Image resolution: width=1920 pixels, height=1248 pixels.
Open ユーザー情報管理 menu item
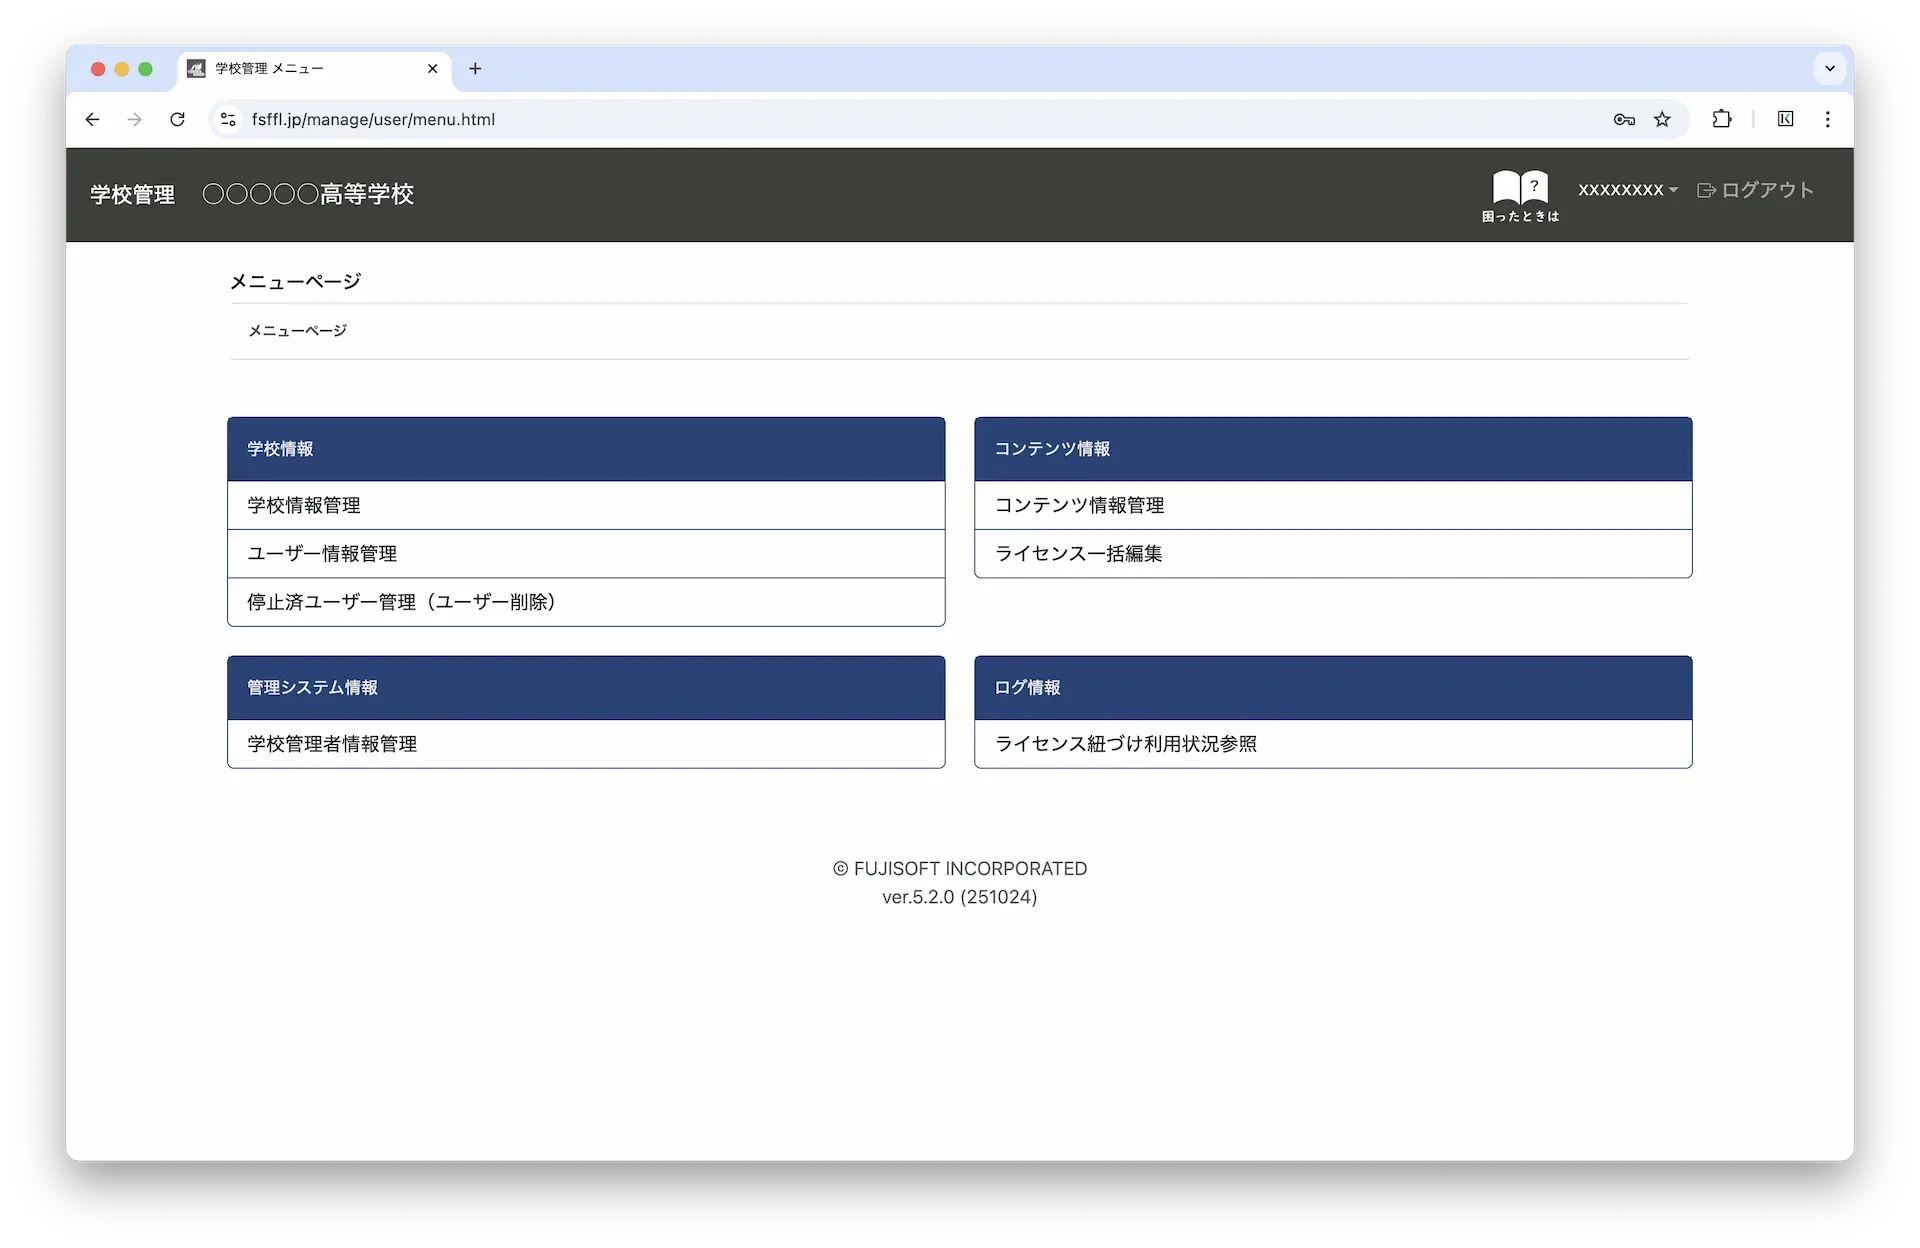[322, 554]
